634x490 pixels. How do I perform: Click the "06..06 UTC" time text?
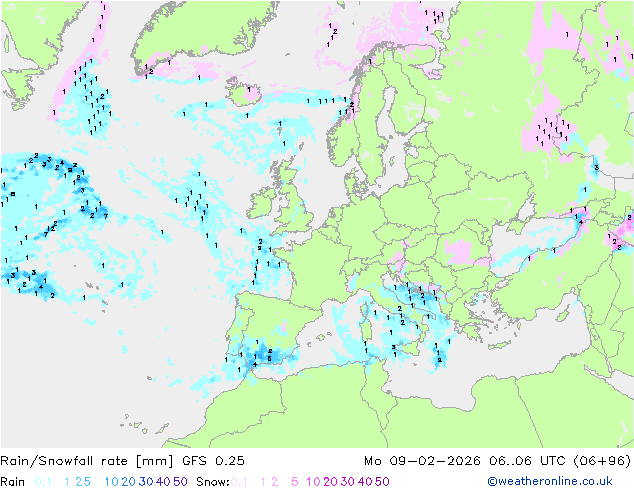528,461
